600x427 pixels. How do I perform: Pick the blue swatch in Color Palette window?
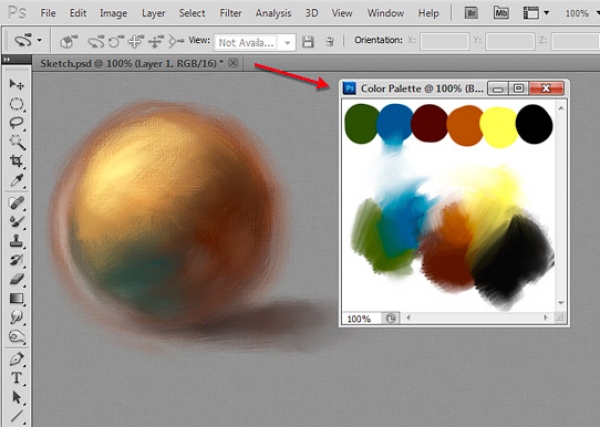395,122
